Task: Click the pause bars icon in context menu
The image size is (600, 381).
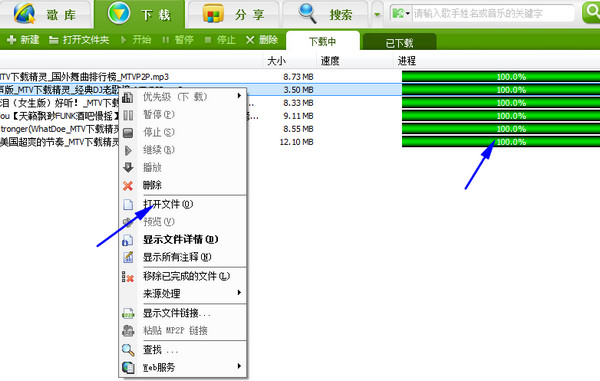Action: [128, 115]
